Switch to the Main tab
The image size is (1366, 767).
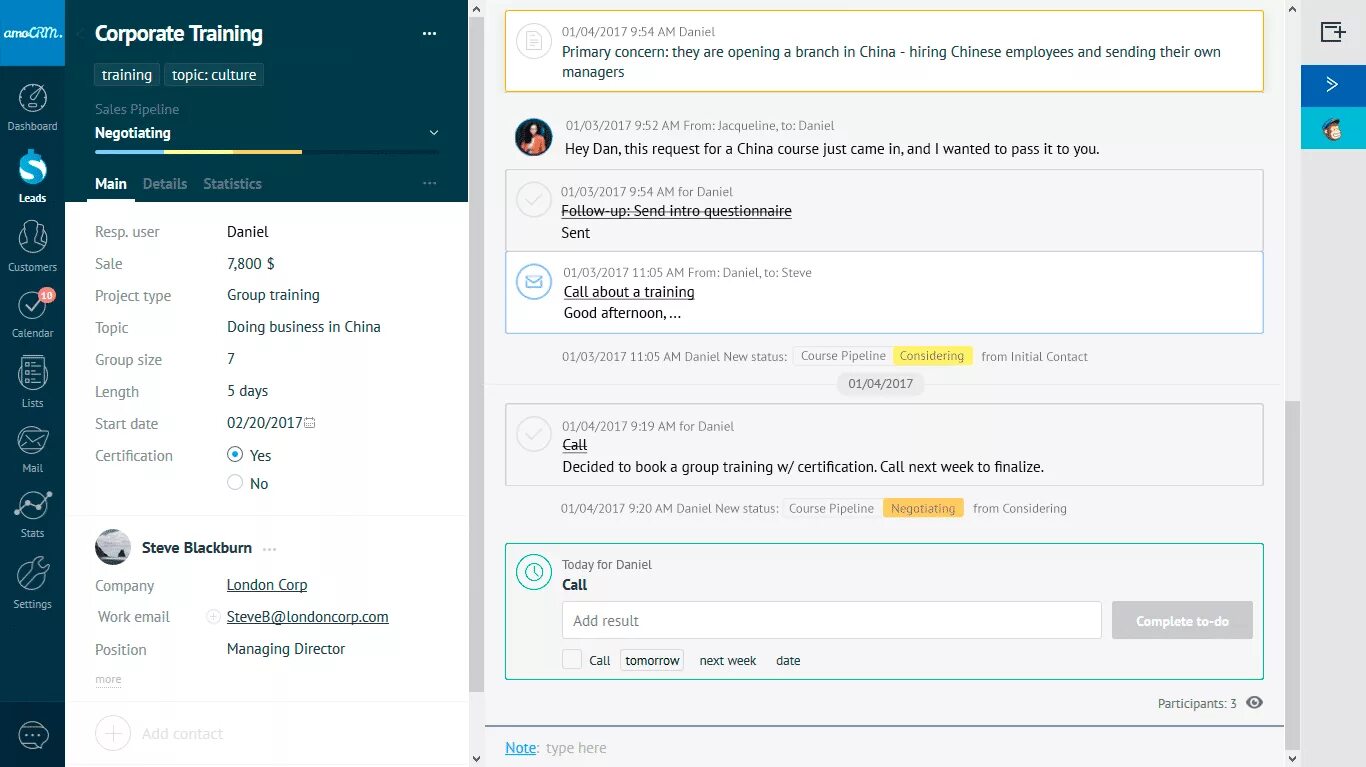[111, 184]
